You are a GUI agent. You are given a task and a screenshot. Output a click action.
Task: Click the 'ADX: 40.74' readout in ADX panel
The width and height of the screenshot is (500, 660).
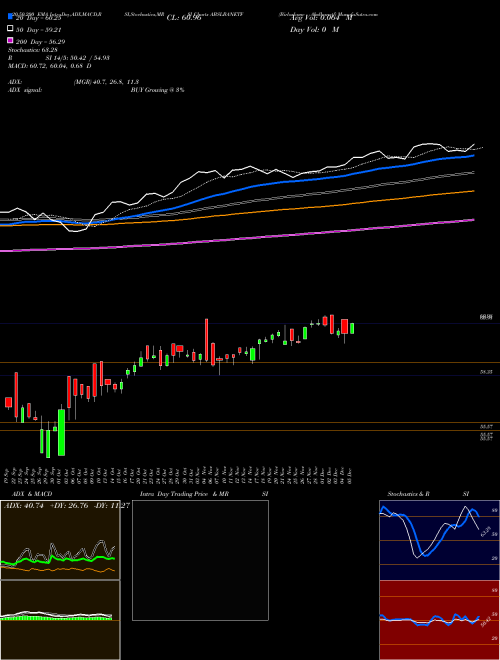point(23,506)
